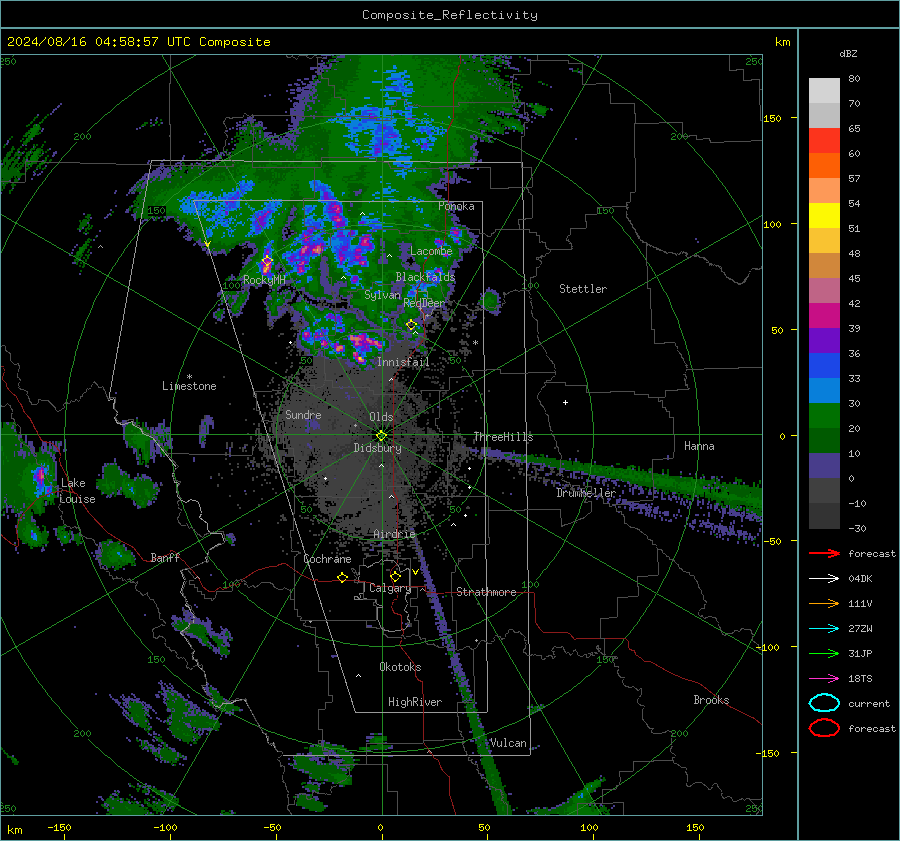Click the white 04DK arrow in legend

[824, 578]
